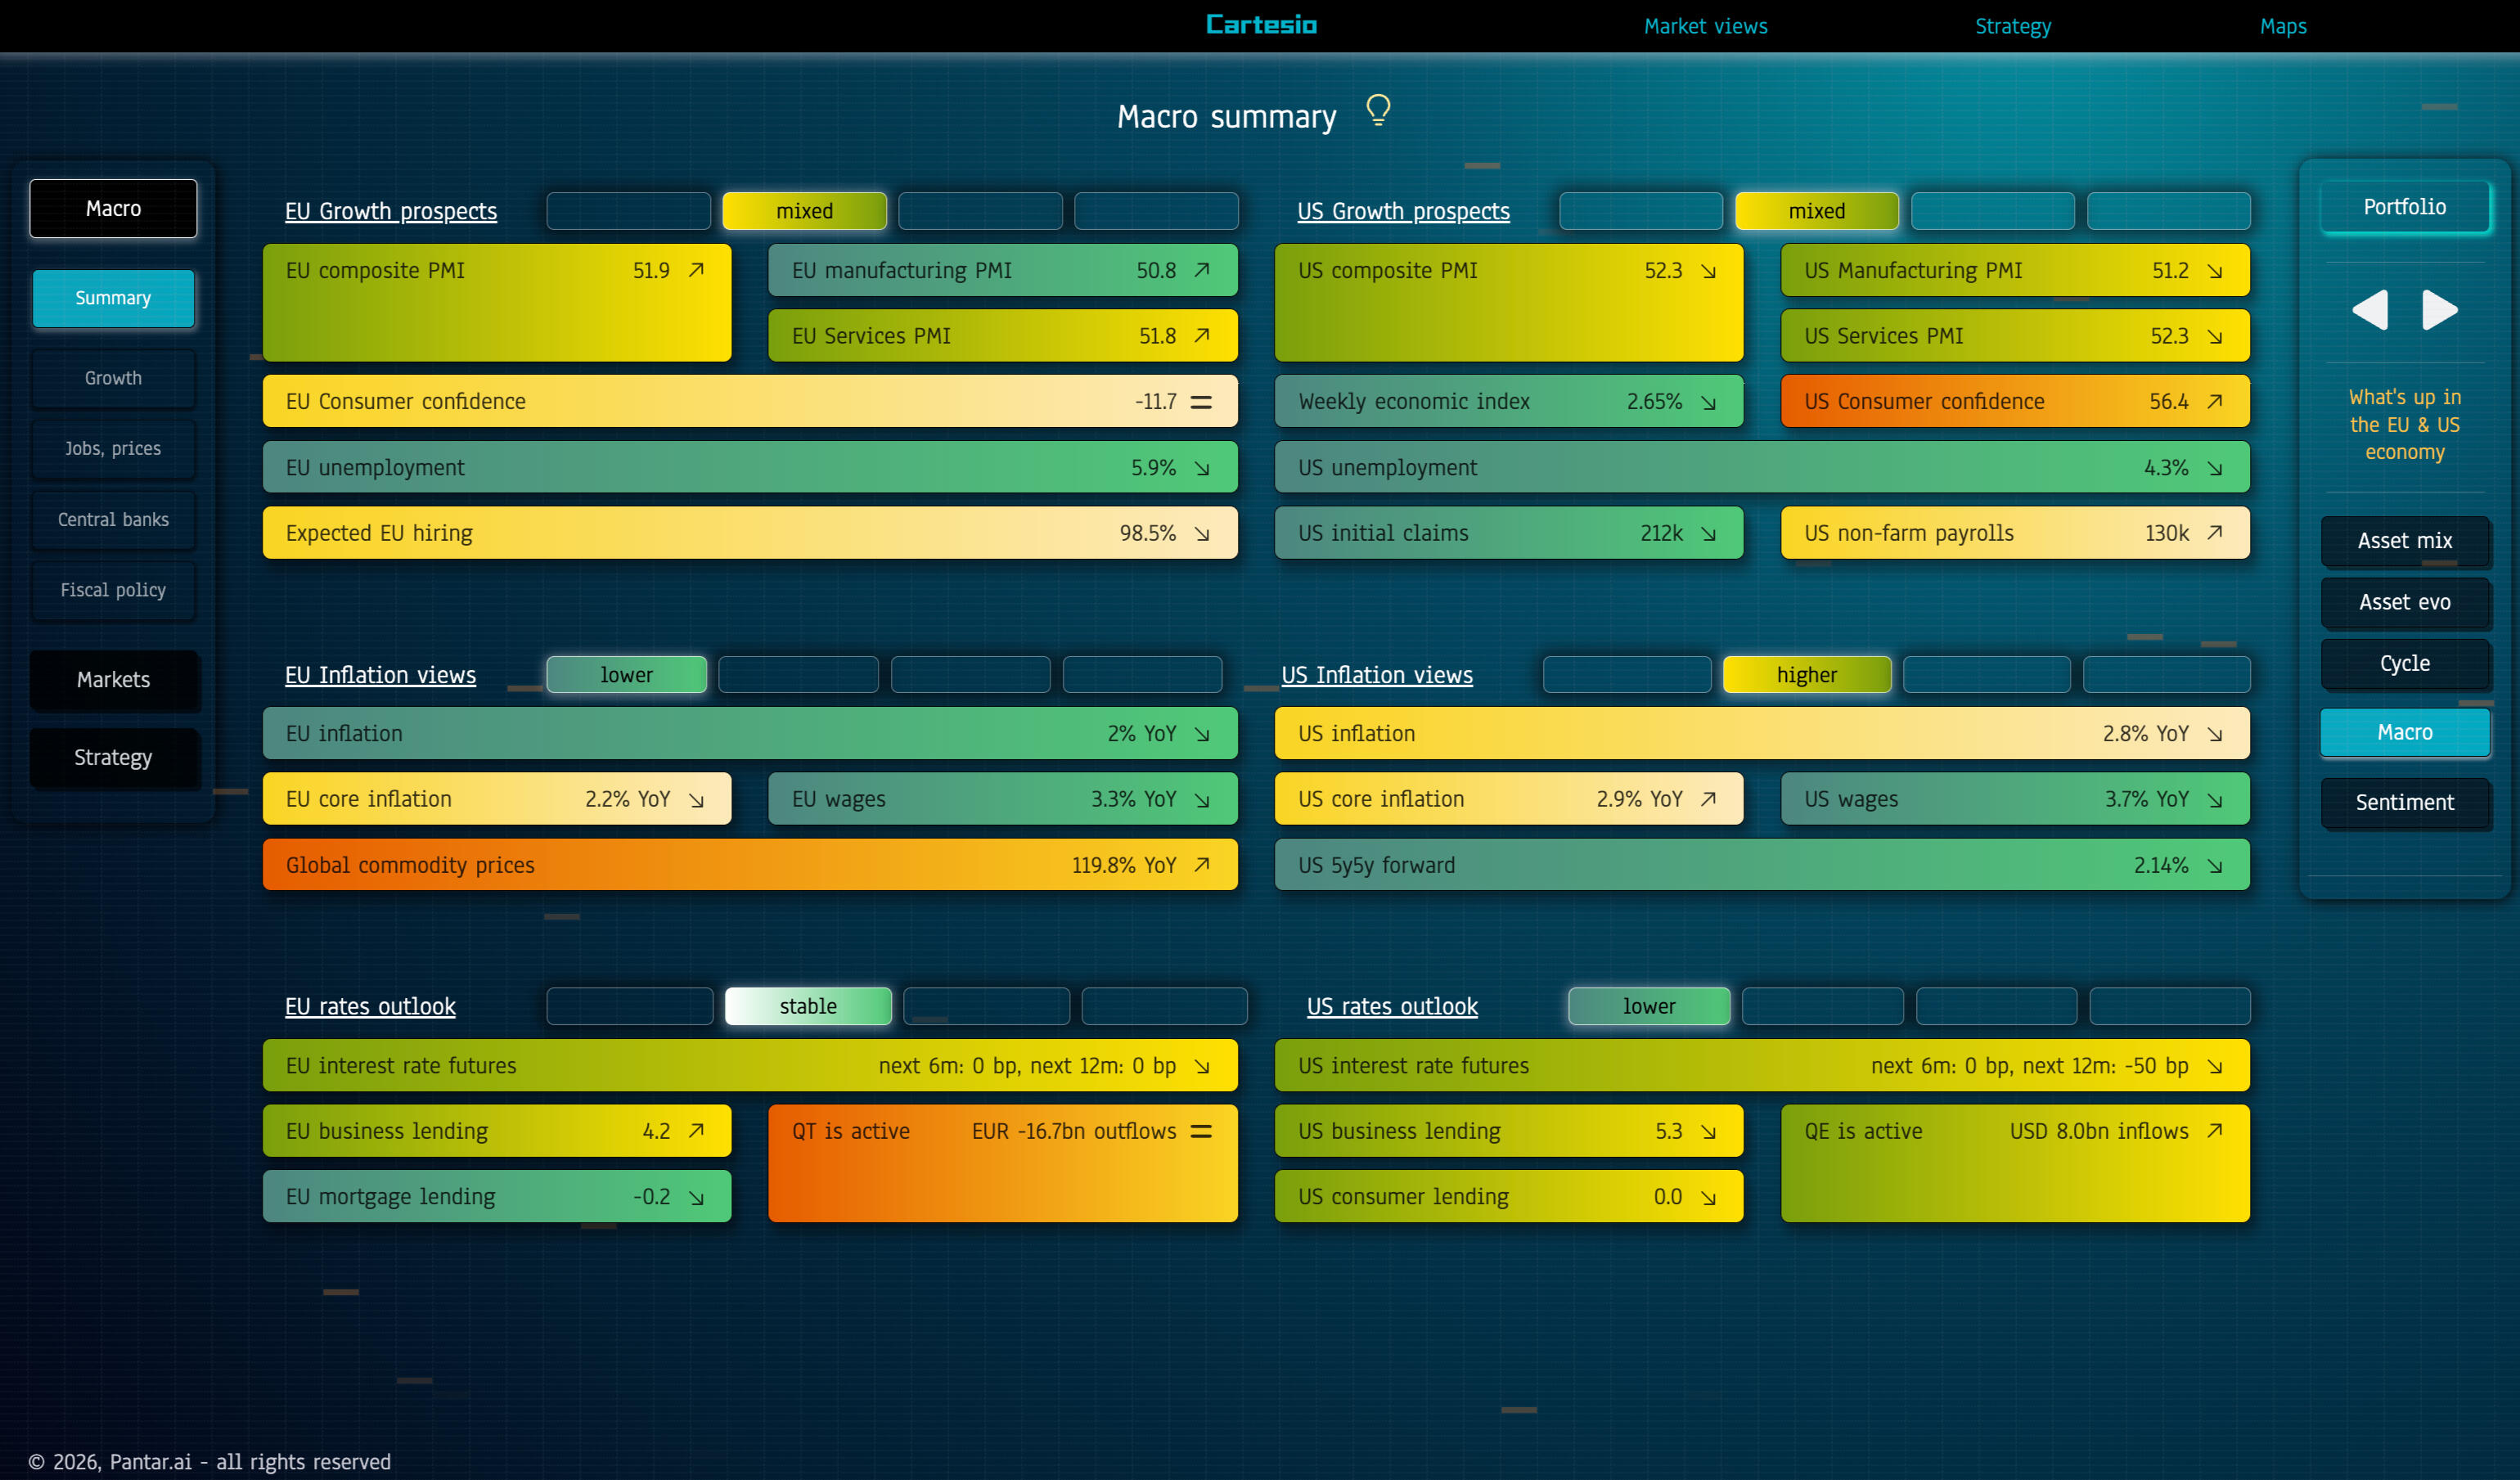Screen dimensions: 2520x1480
Task: Click the Cartesio logo
Action: 1261,25
